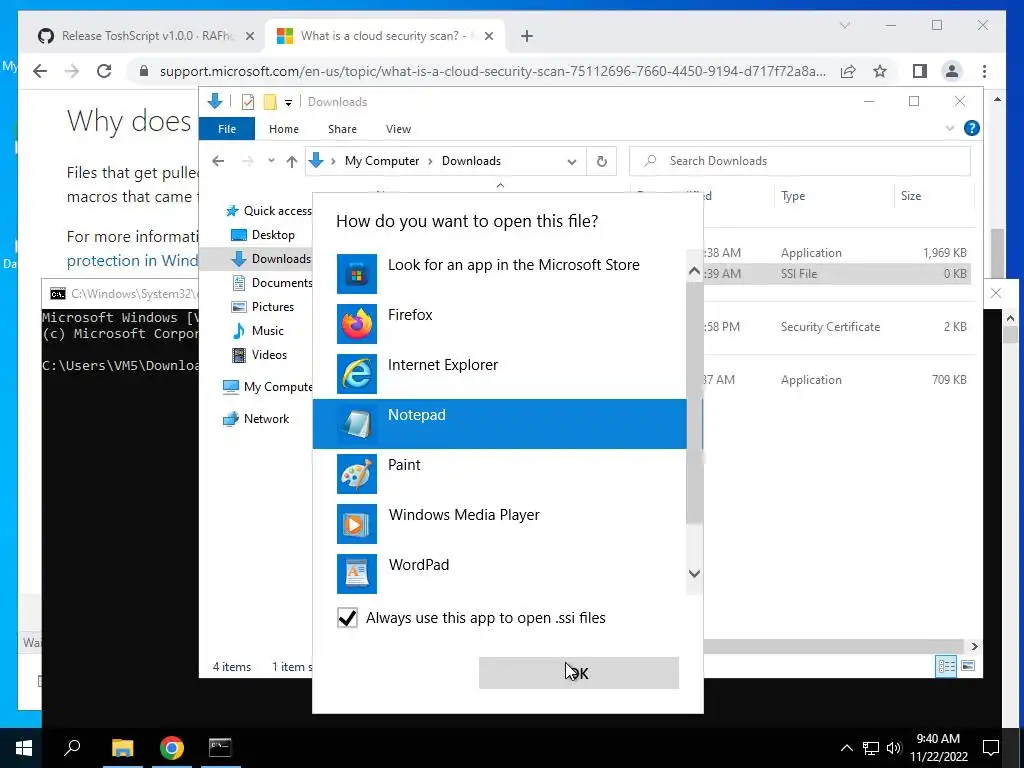Click My Computer in the address breadcrumb
Viewport: 1024px width, 768px height.
(382, 161)
